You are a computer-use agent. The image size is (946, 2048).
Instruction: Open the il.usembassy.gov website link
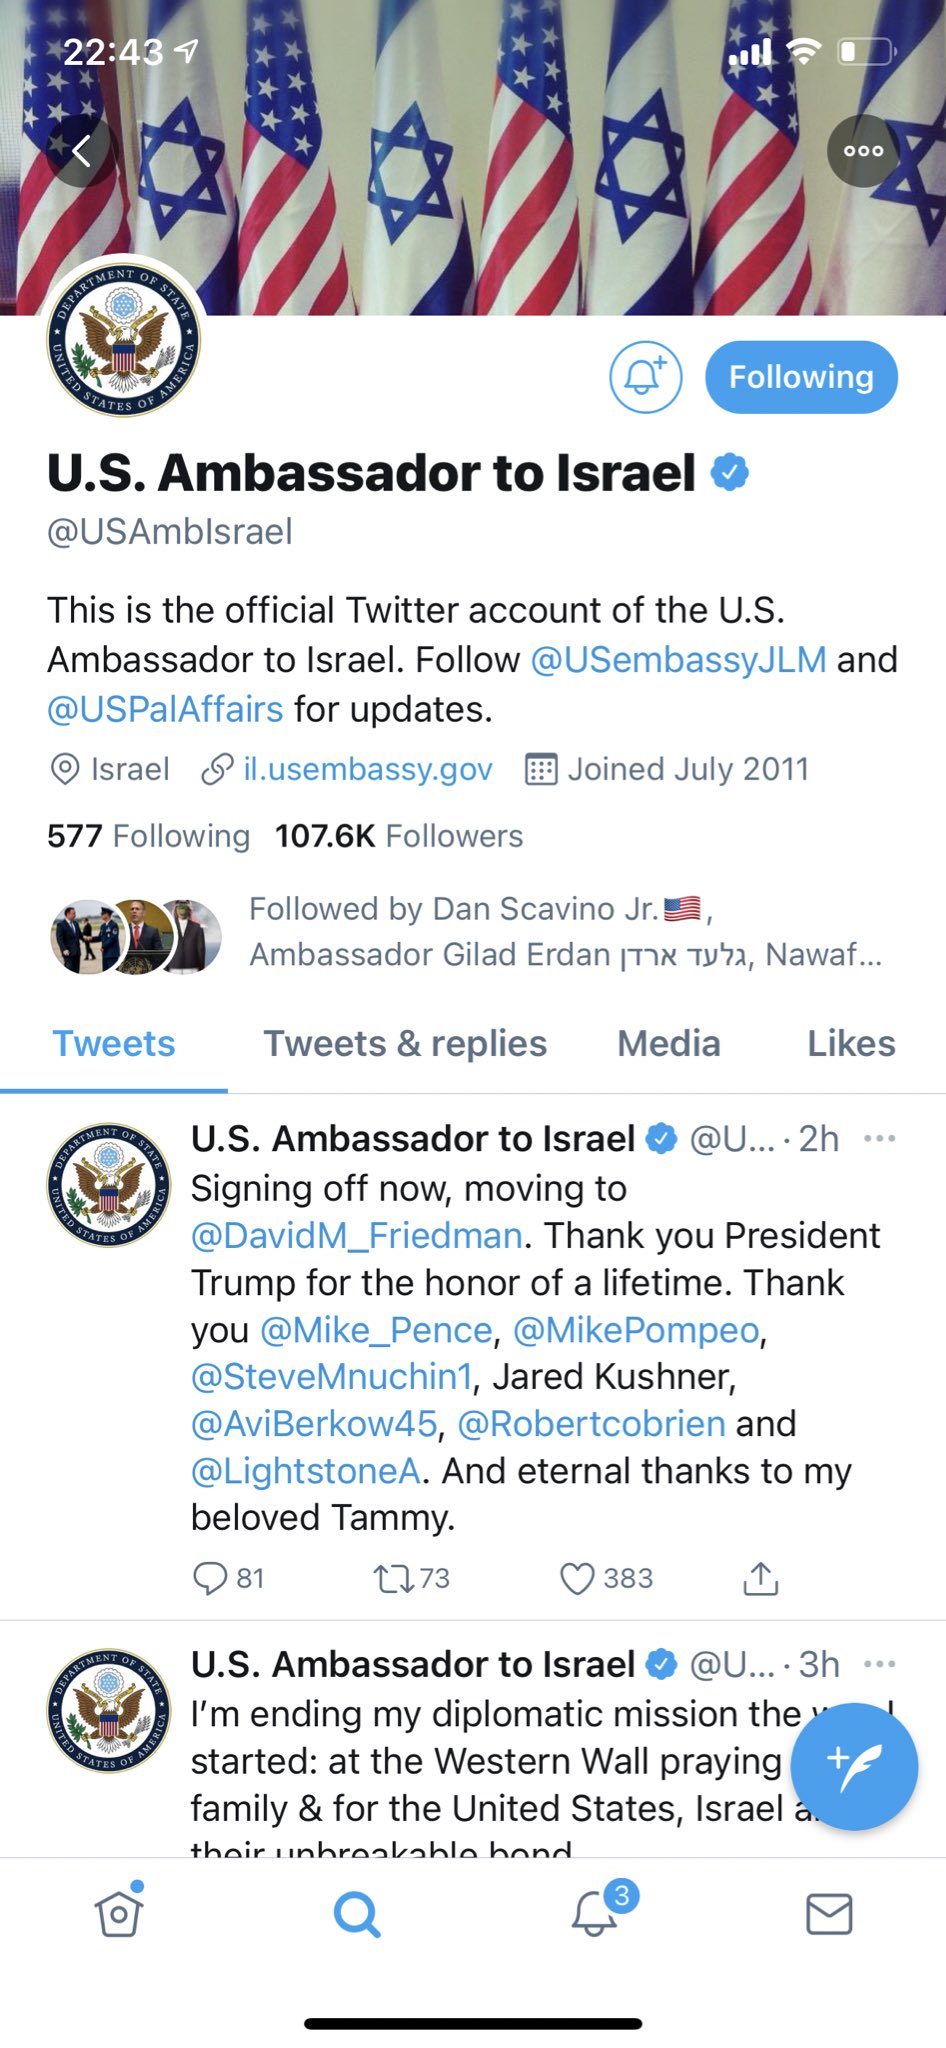point(367,769)
